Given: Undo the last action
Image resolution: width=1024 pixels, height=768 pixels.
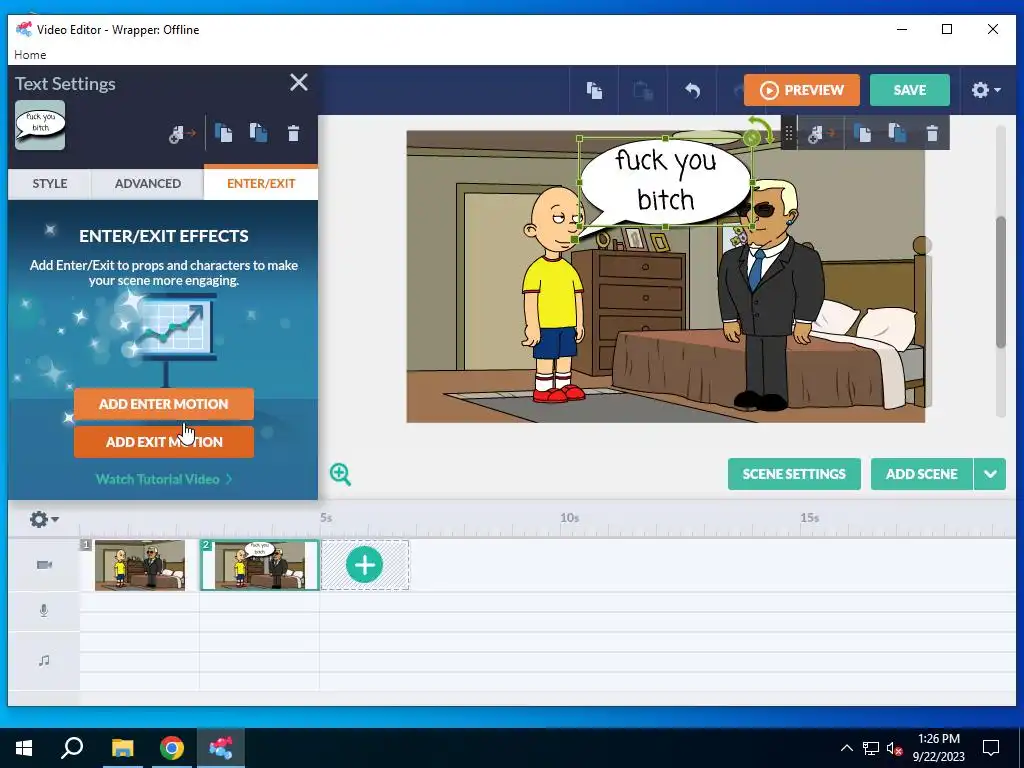Looking at the screenshot, I should click(692, 90).
